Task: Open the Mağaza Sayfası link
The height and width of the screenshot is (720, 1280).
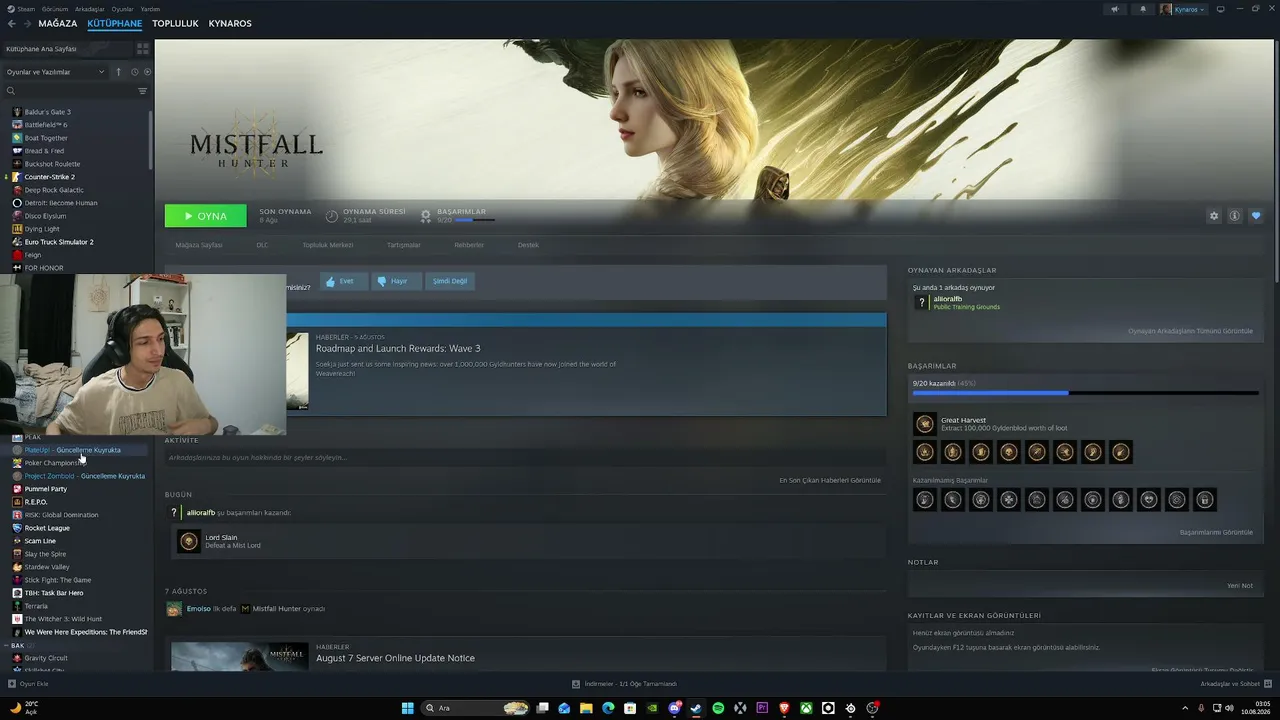Action: pyautogui.click(x=199, y=245)
